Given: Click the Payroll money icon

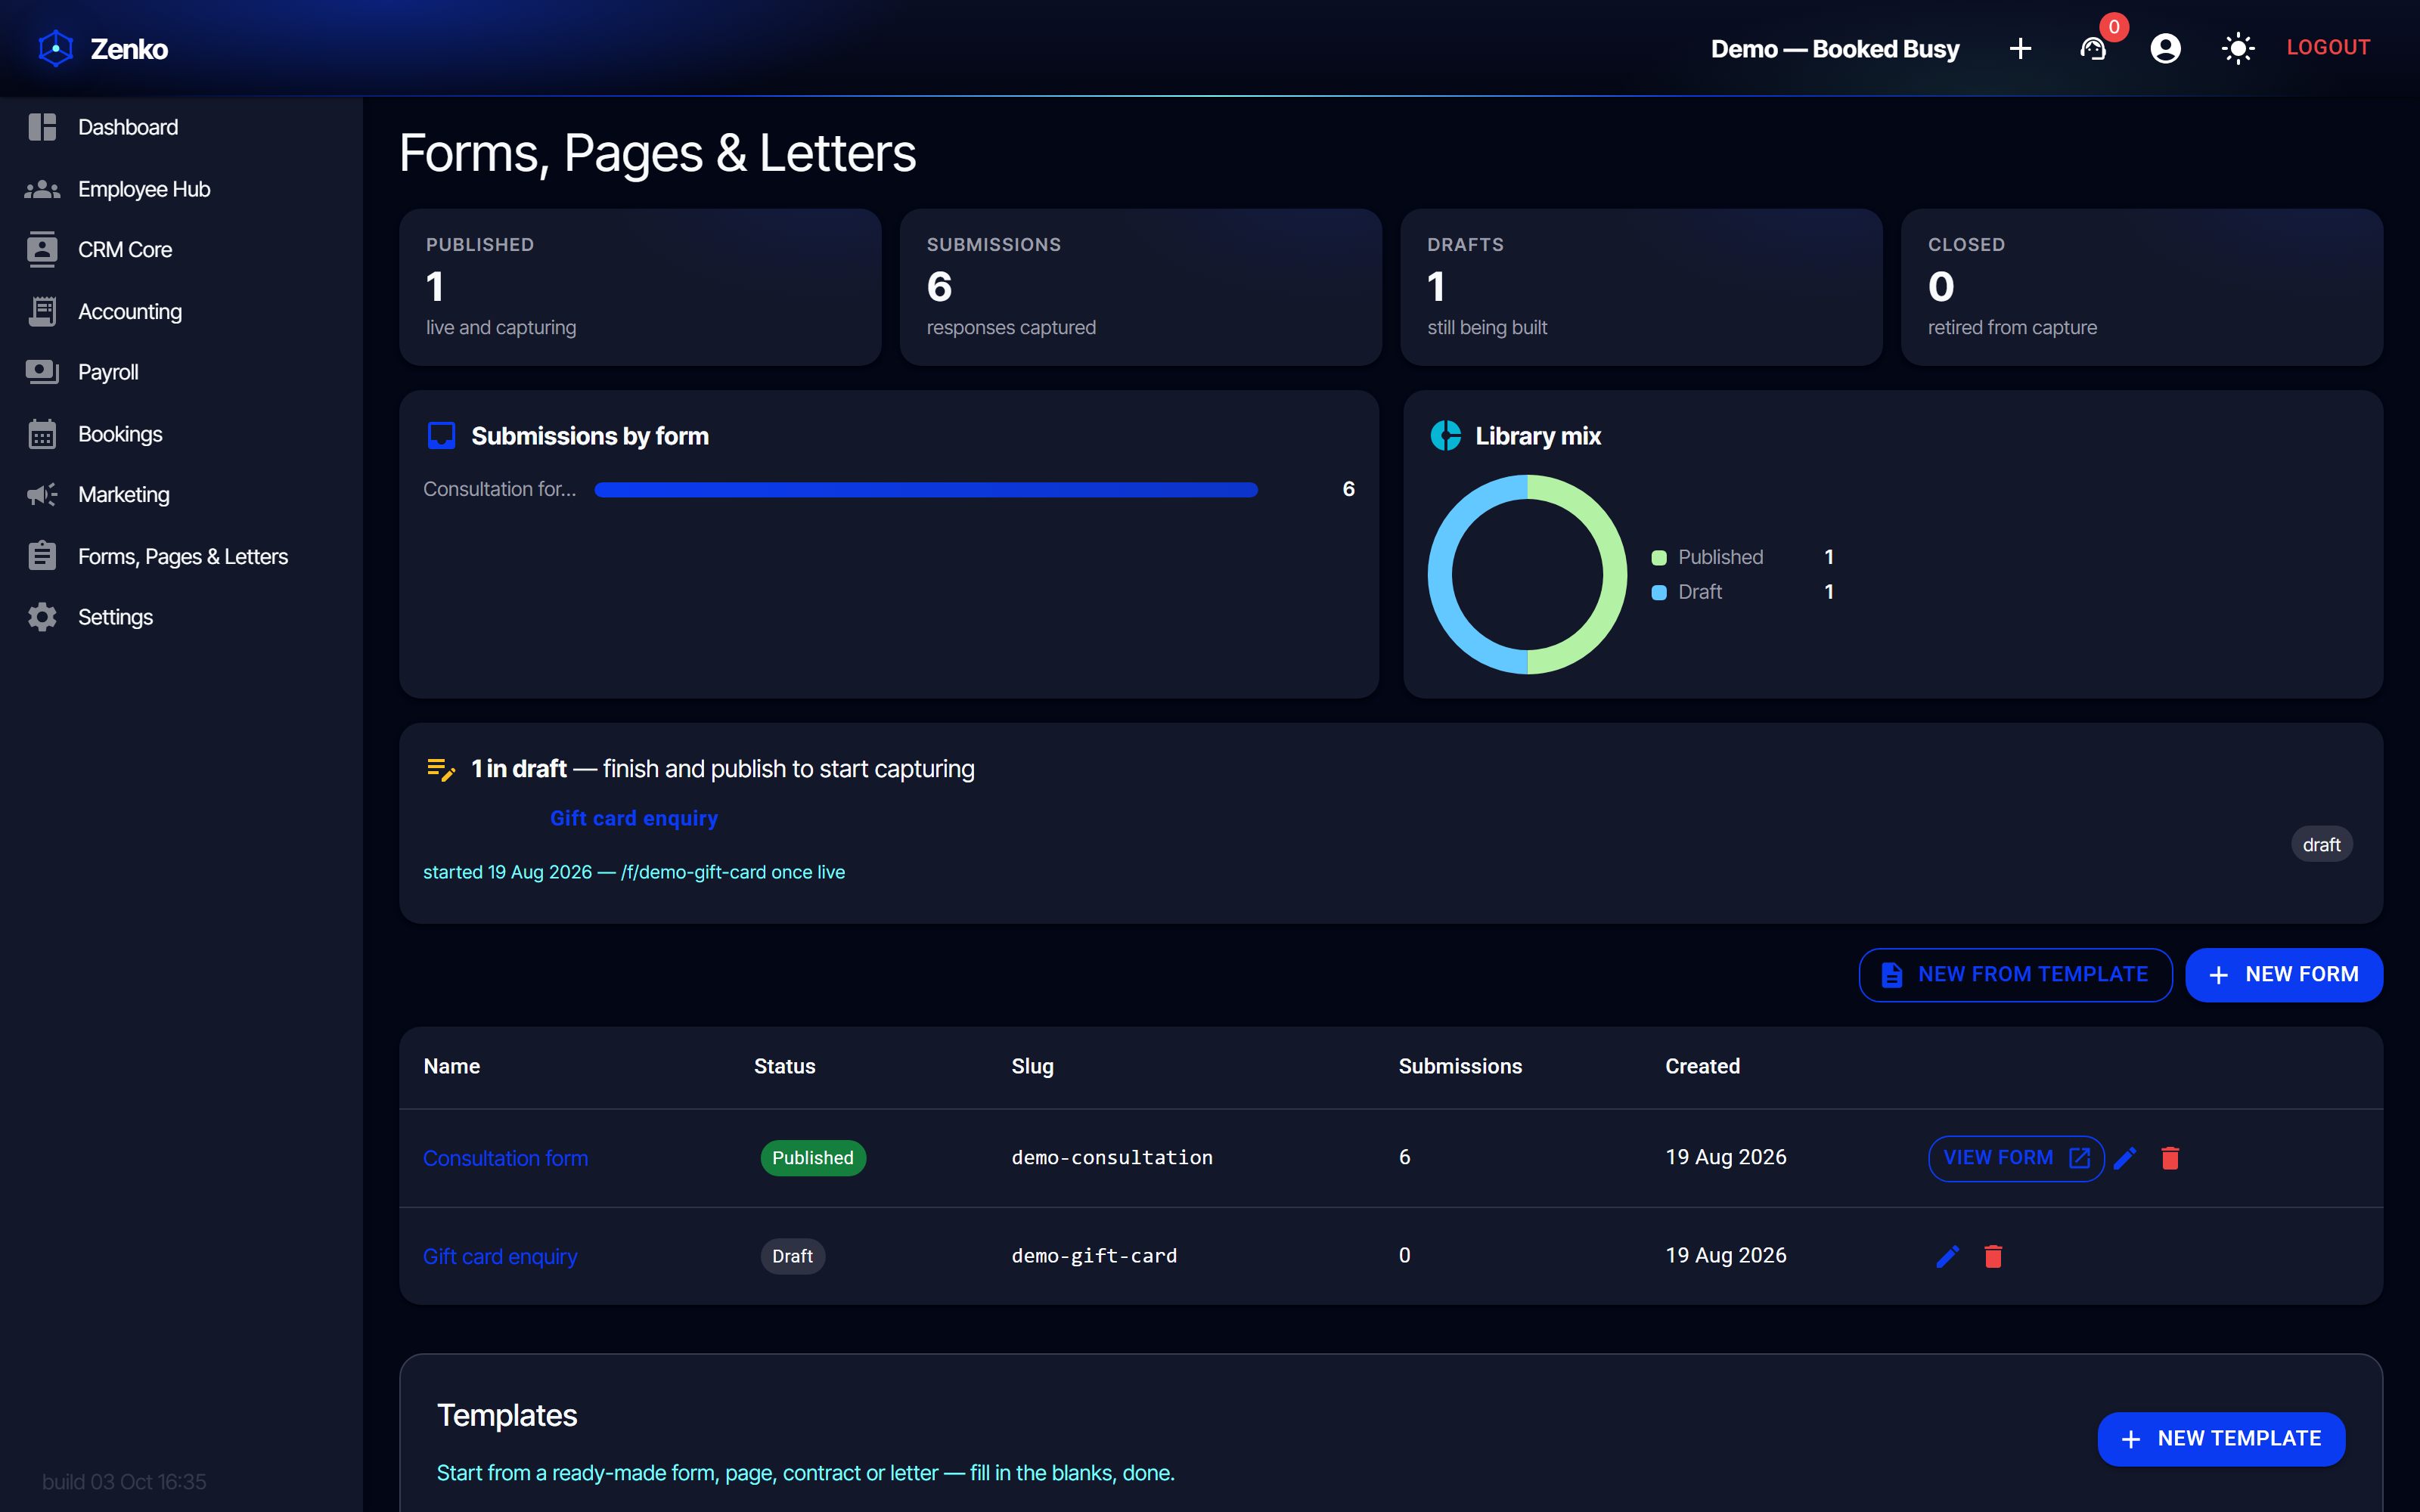Looking at the screenshot, I should click(x=42, y=372).
